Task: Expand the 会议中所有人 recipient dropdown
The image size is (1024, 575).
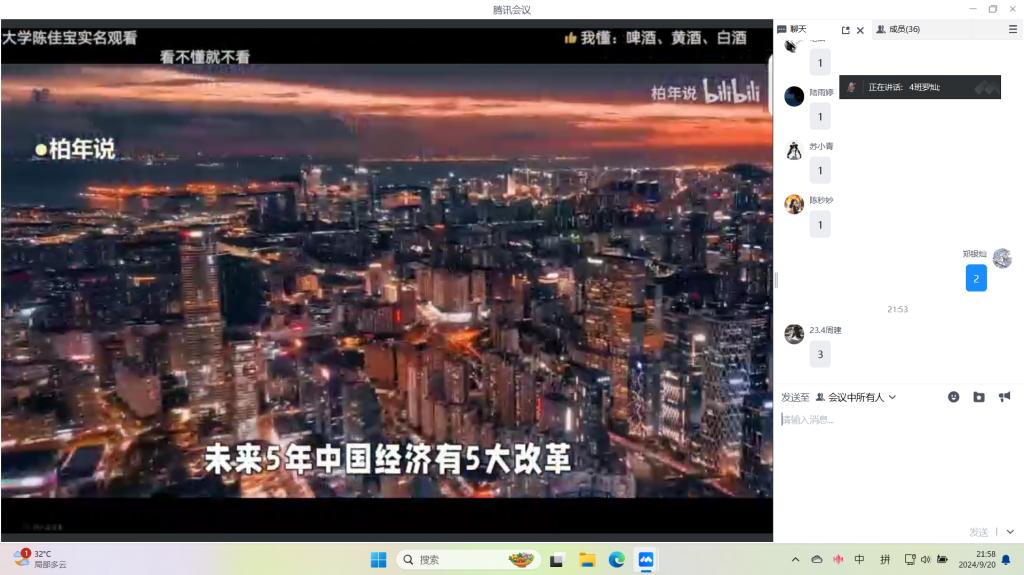Action: coord(856,397)
